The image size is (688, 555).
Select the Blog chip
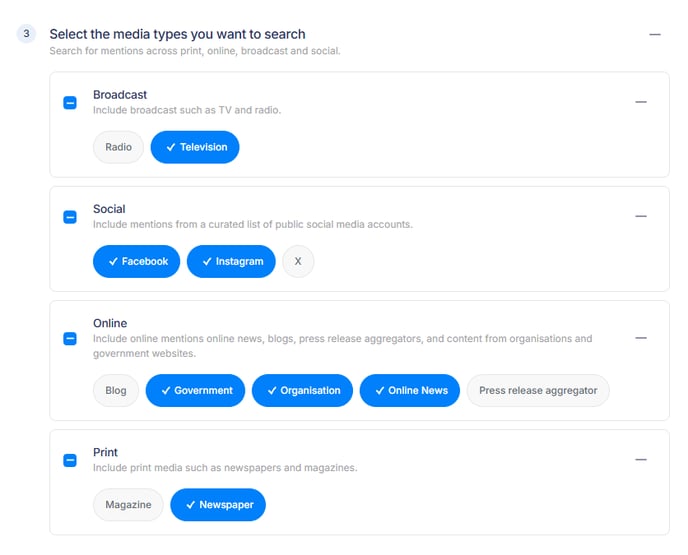(116, 390)
